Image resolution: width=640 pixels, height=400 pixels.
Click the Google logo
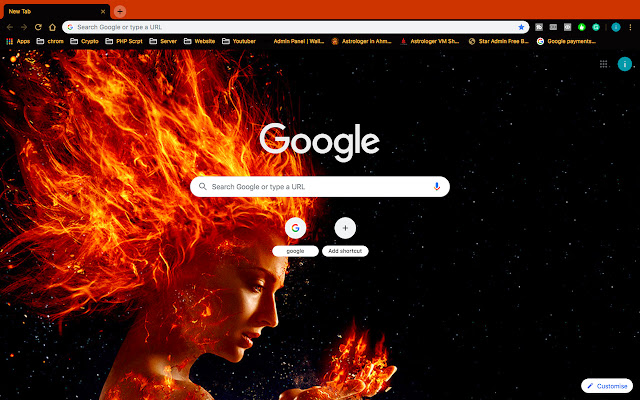320,142
